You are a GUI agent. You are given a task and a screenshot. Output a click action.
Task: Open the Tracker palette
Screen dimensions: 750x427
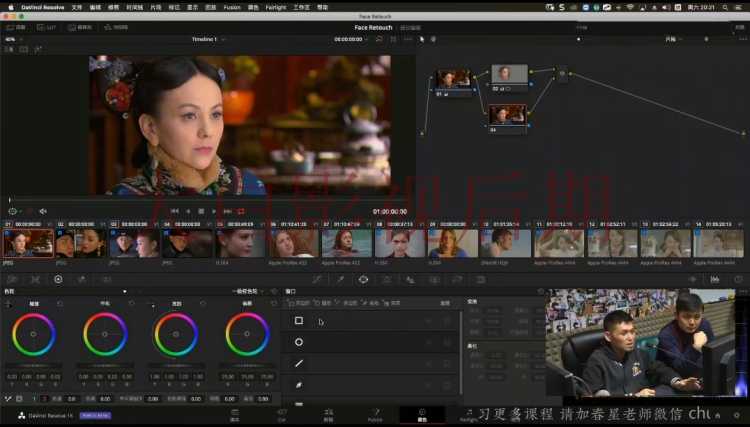pyautogui.click(x=387, y=279)
